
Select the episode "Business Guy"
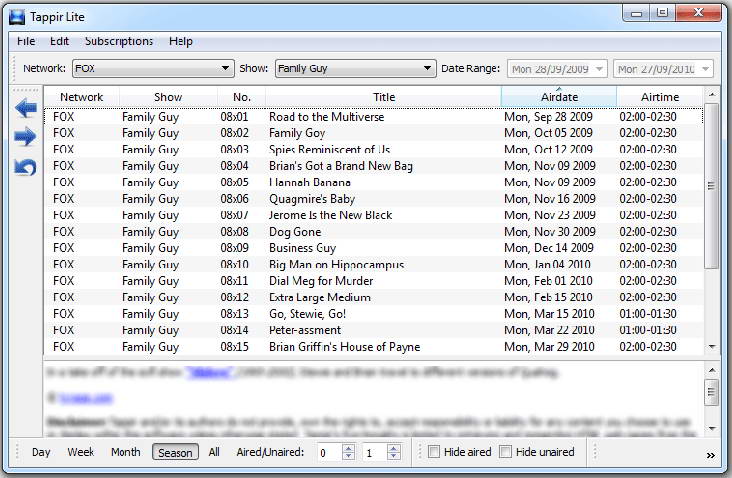point(373,248)
